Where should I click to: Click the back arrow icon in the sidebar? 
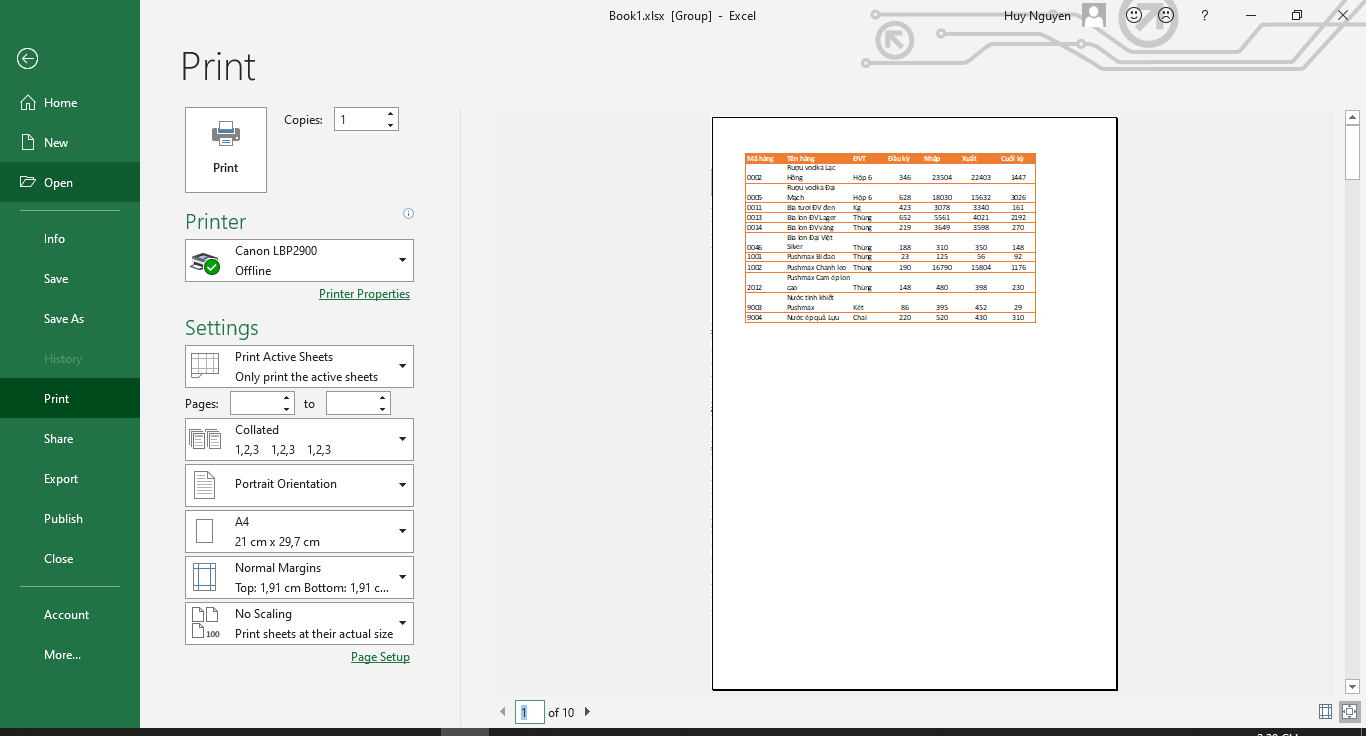(x=27, y=59)
